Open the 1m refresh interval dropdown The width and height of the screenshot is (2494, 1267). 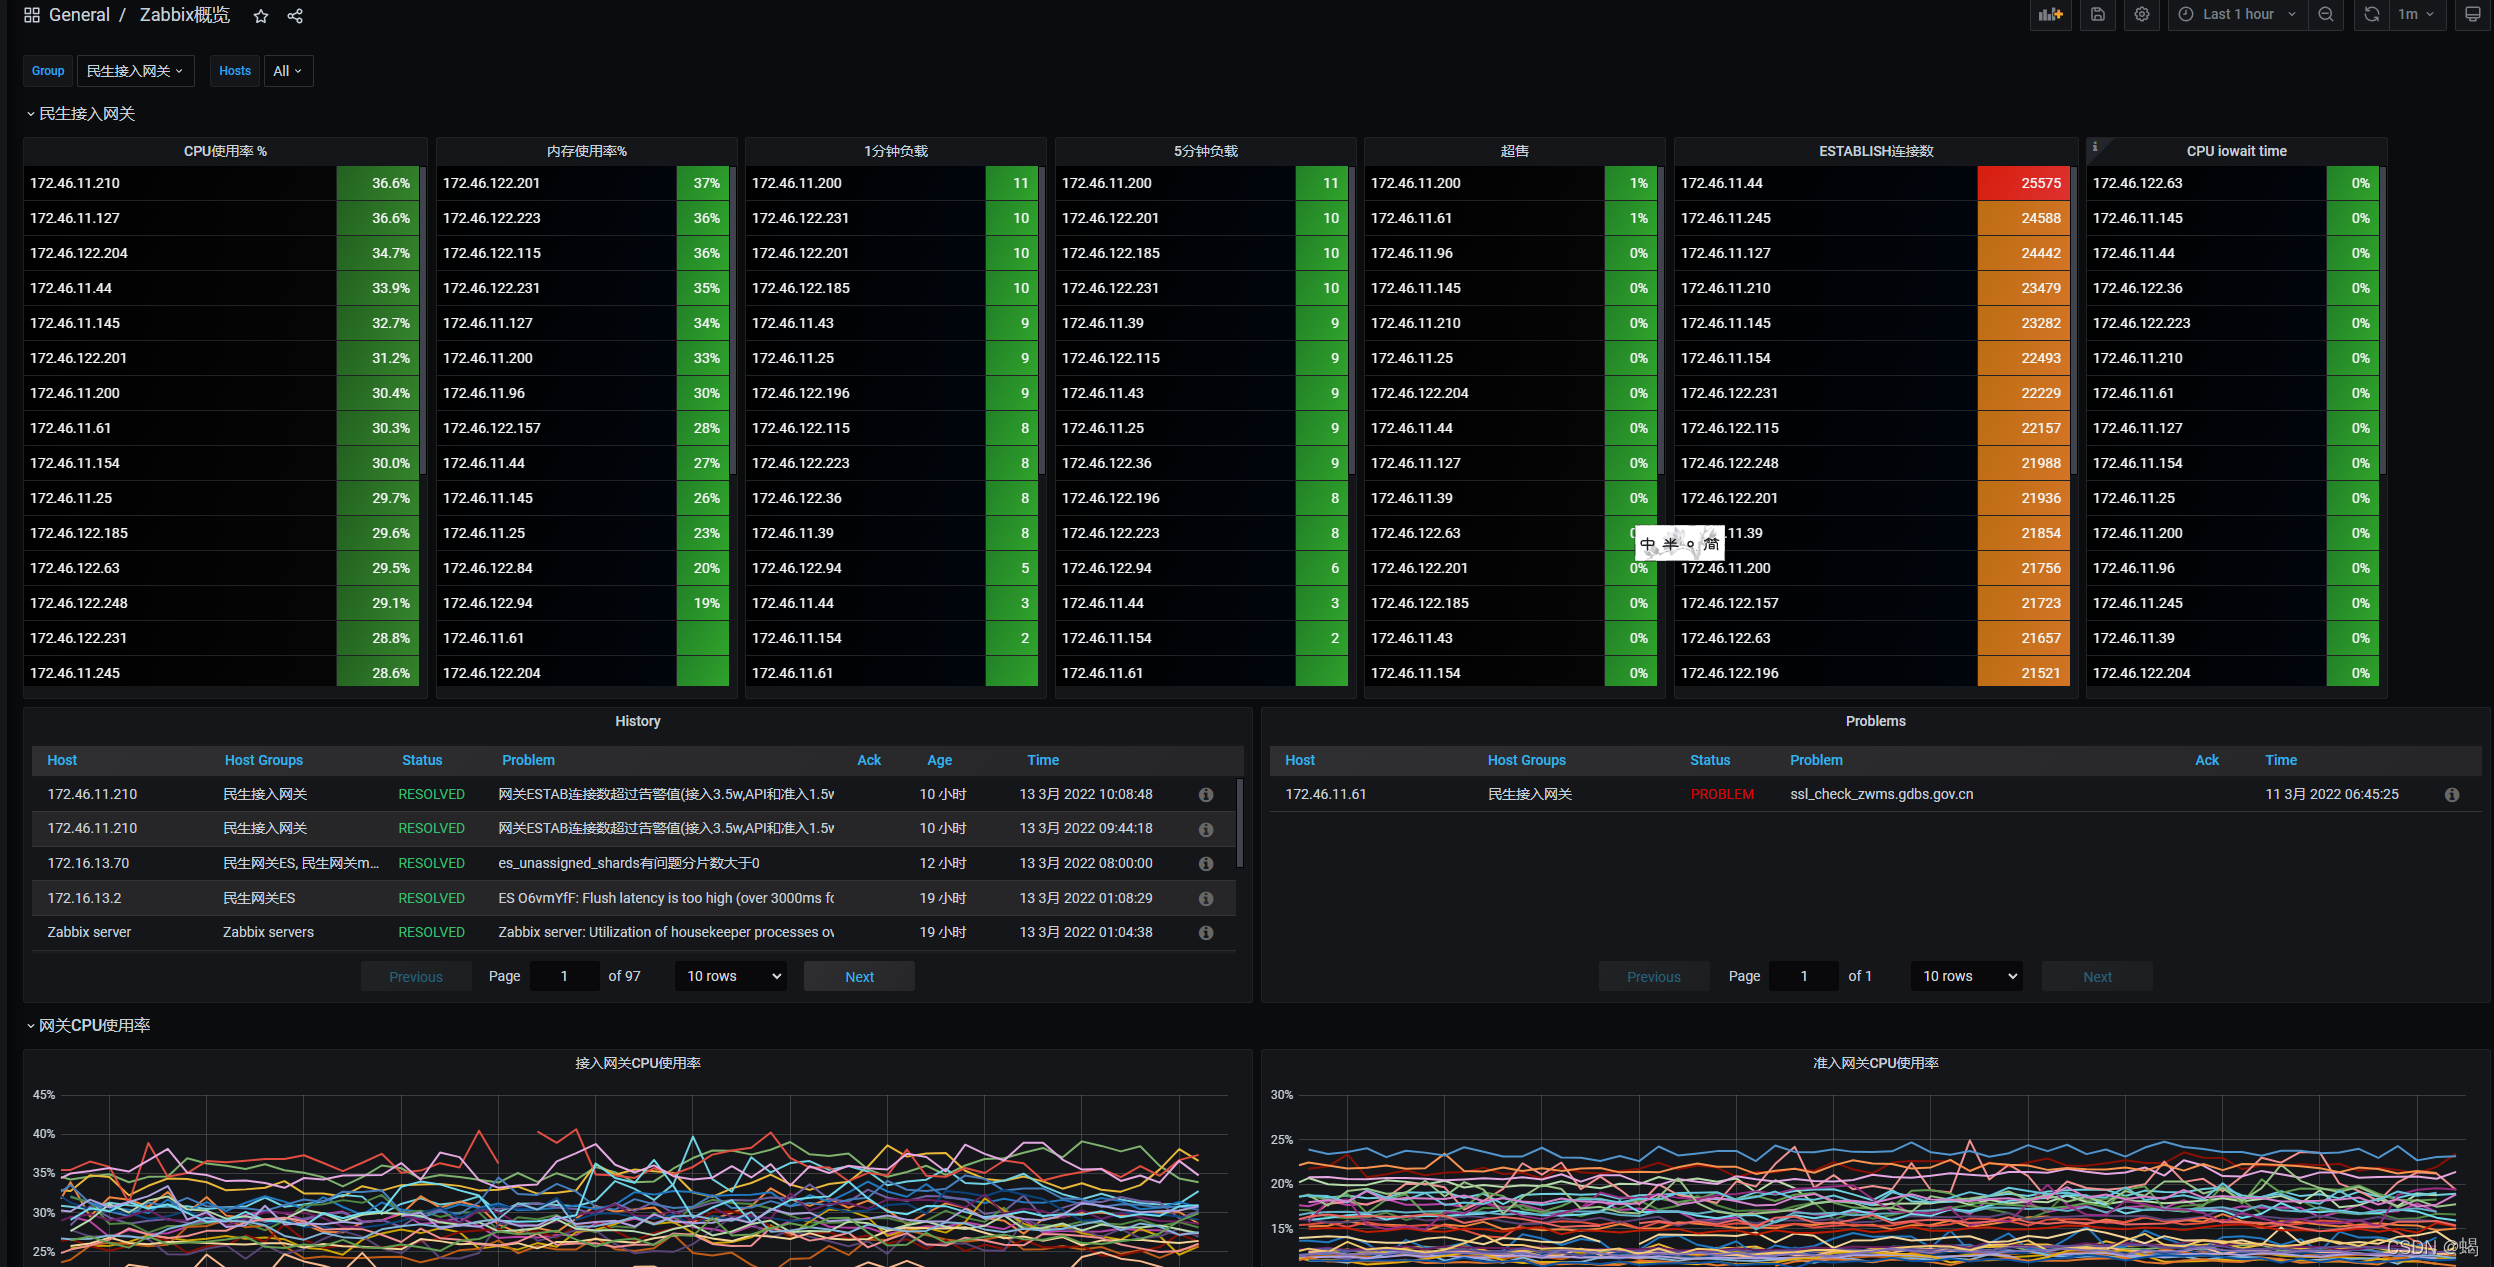pos(2417,14)
